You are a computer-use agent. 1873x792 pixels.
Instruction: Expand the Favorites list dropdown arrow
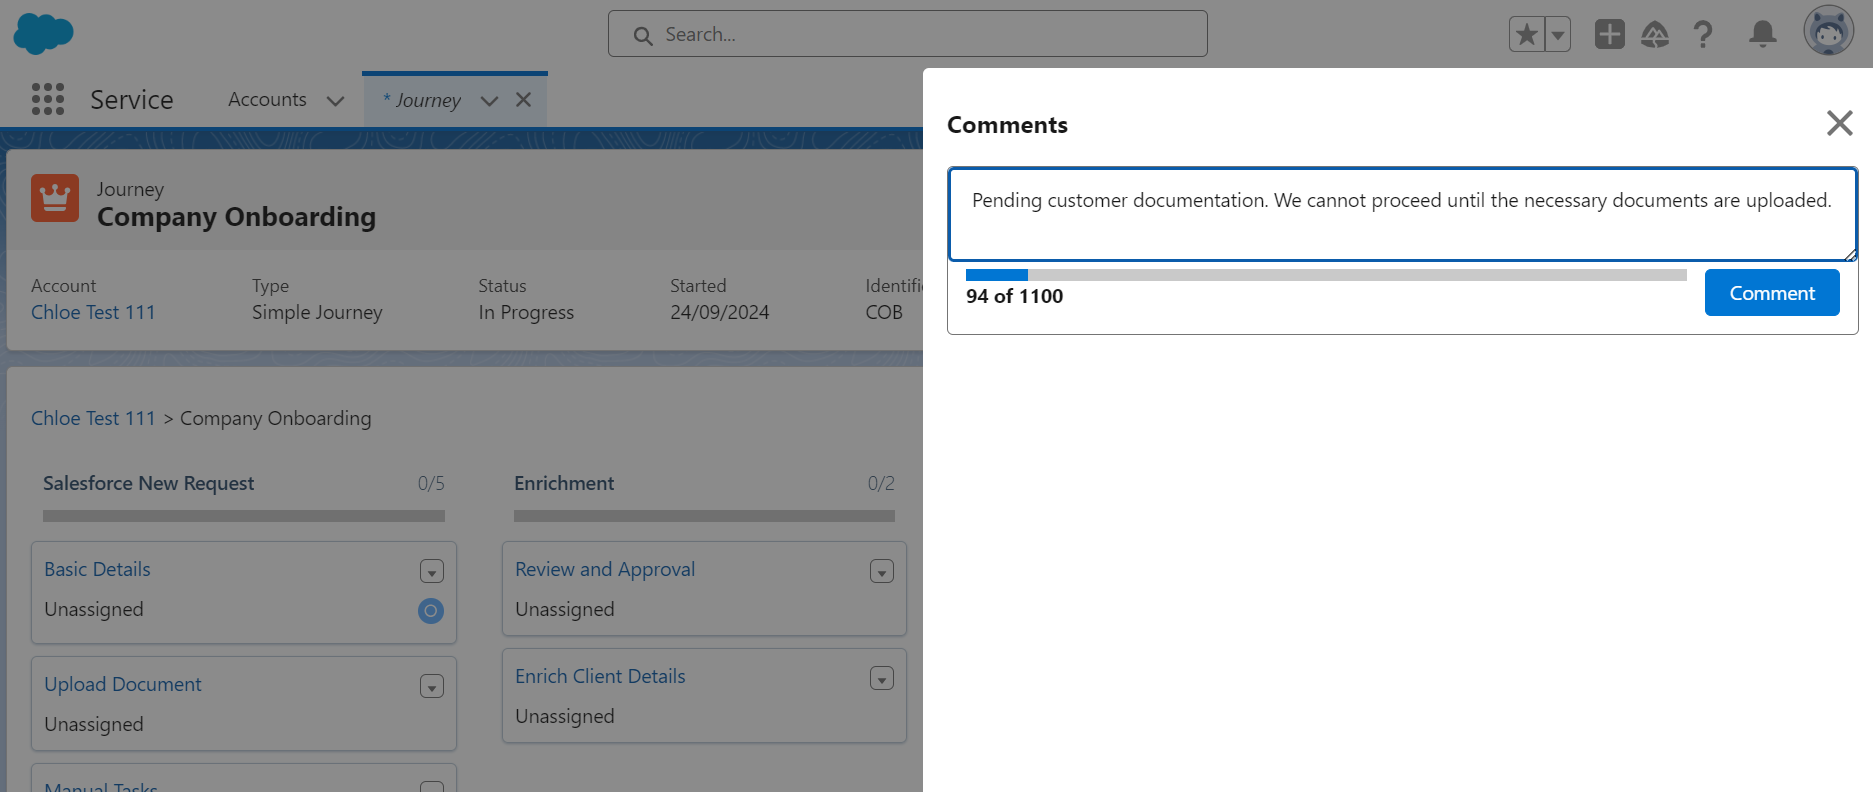point(1558,35)
